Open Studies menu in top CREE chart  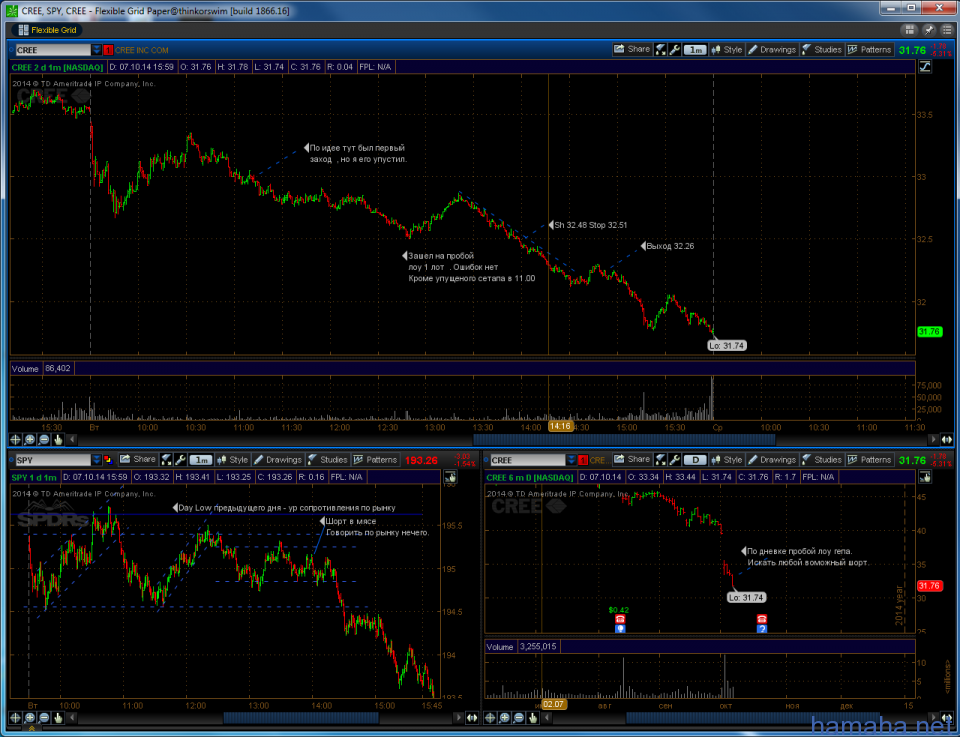822,50
